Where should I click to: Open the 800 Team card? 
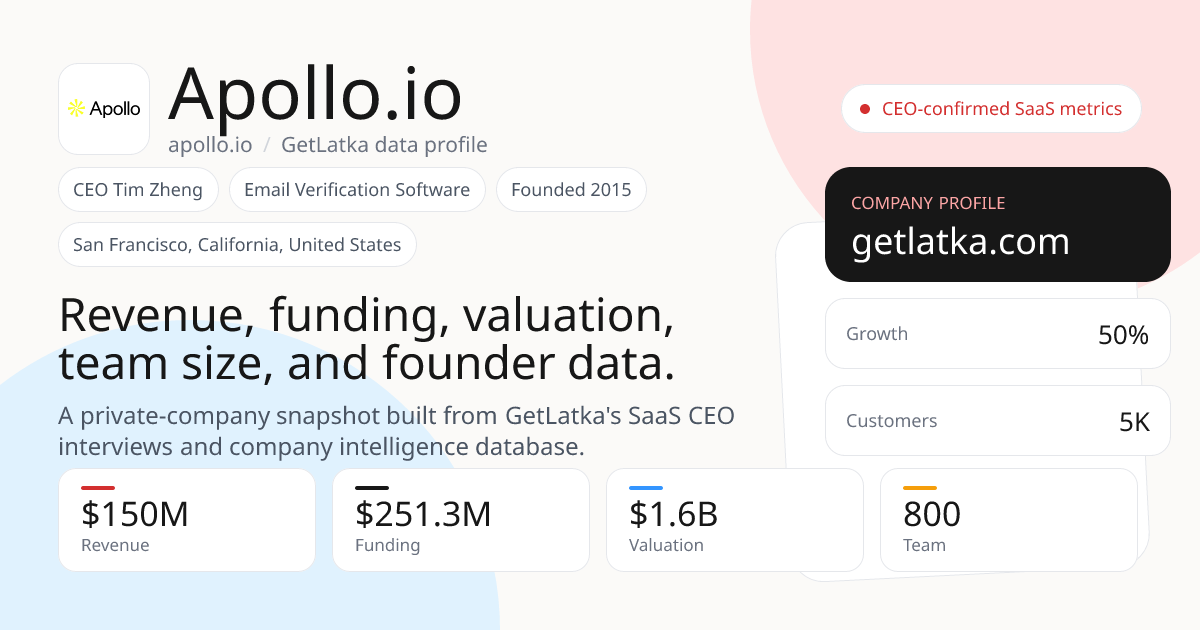click(x=1009, y=520)
